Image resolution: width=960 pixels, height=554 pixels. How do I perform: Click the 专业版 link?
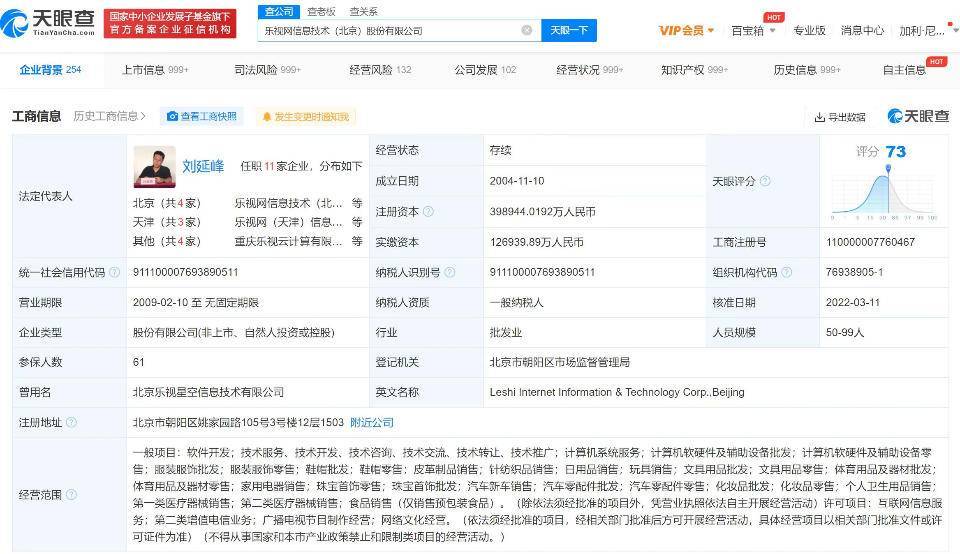809,30
